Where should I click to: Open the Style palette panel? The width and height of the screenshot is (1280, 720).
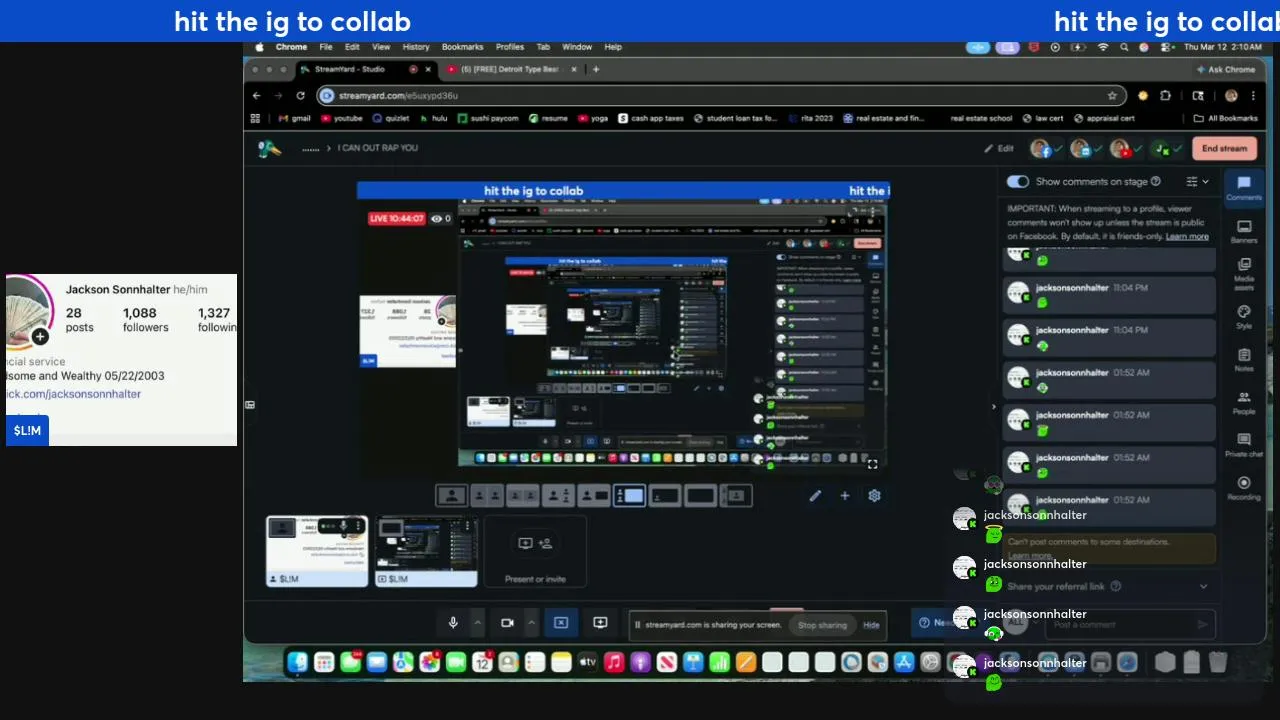(1244, 317)
